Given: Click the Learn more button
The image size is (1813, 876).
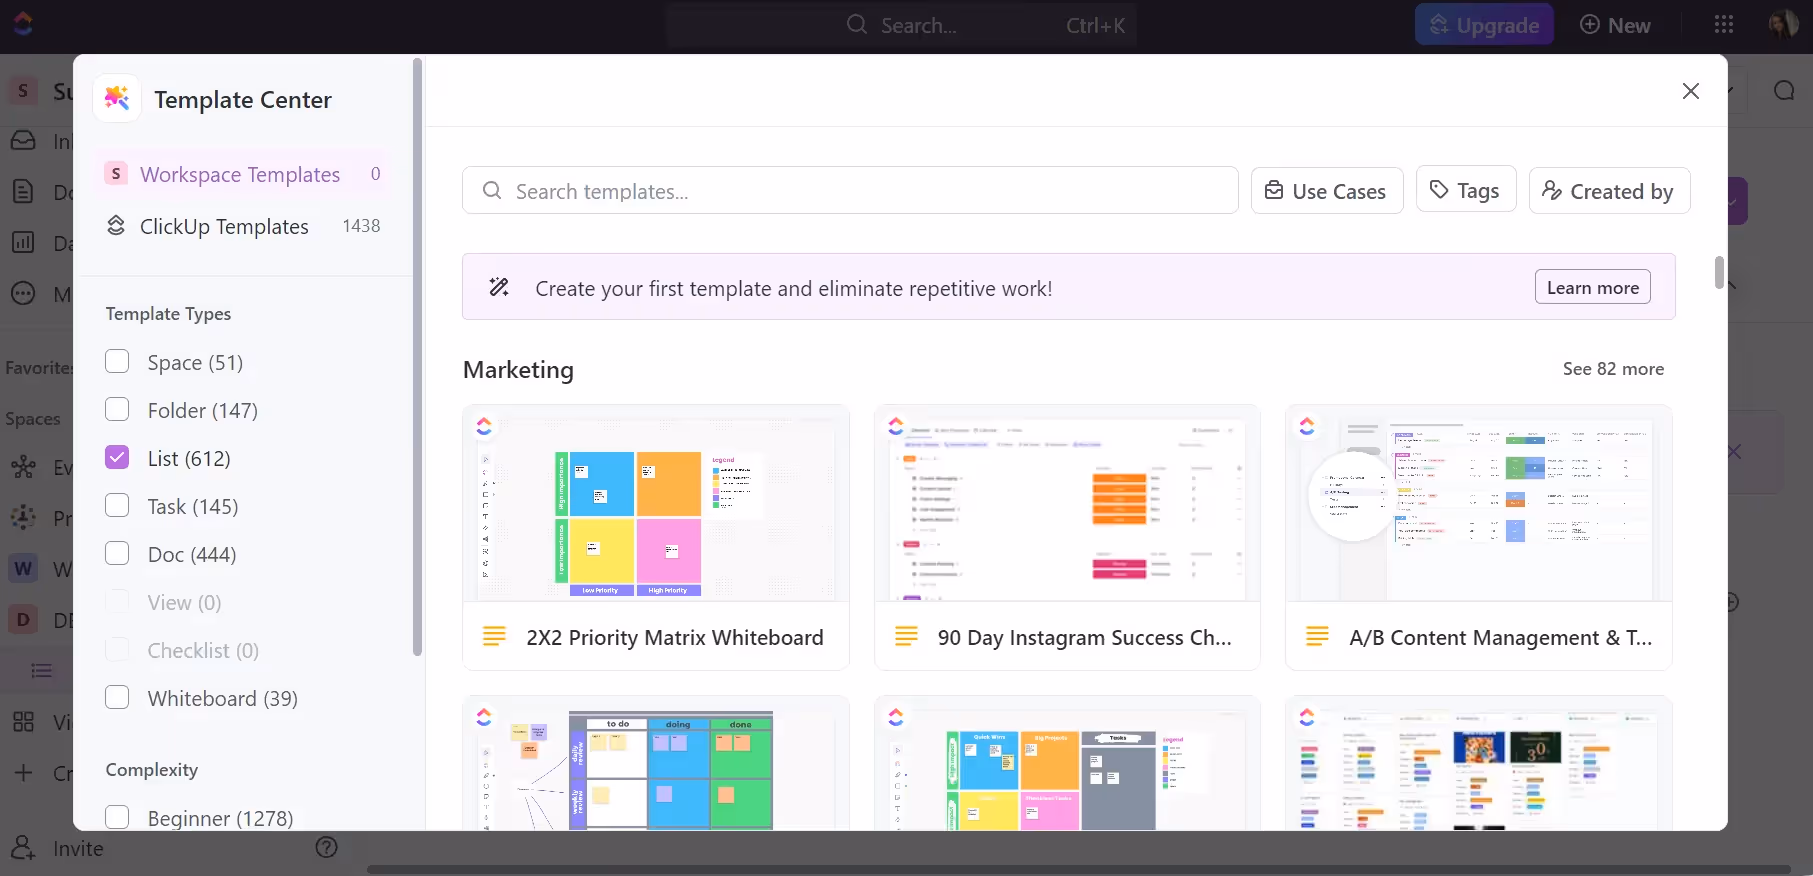Looking at the screenshot, I should [1592, 288].
